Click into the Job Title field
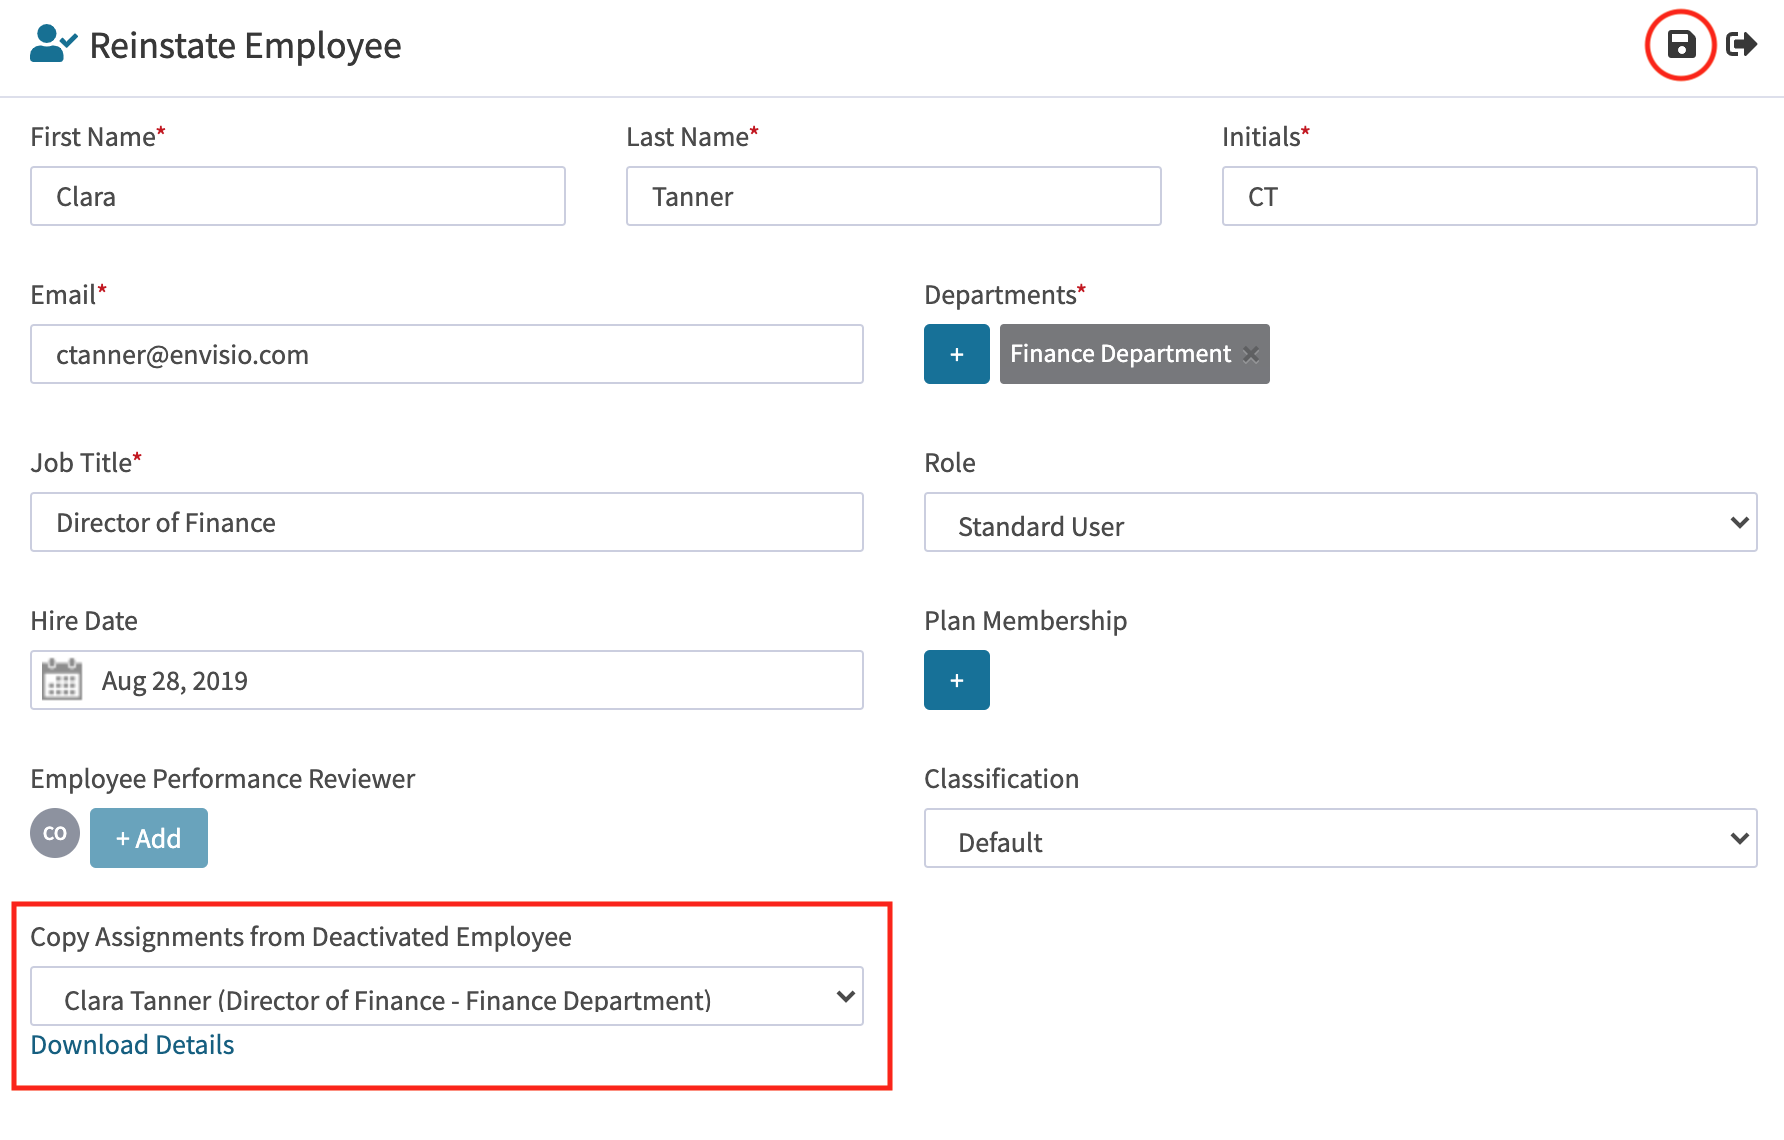This screenshot has height=1140, width=1784. [x=447, y=522]
